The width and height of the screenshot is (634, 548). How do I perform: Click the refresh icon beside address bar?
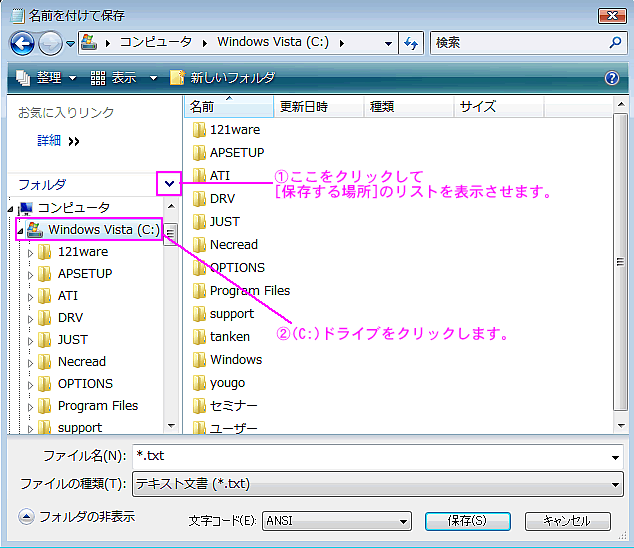[411, 43]
